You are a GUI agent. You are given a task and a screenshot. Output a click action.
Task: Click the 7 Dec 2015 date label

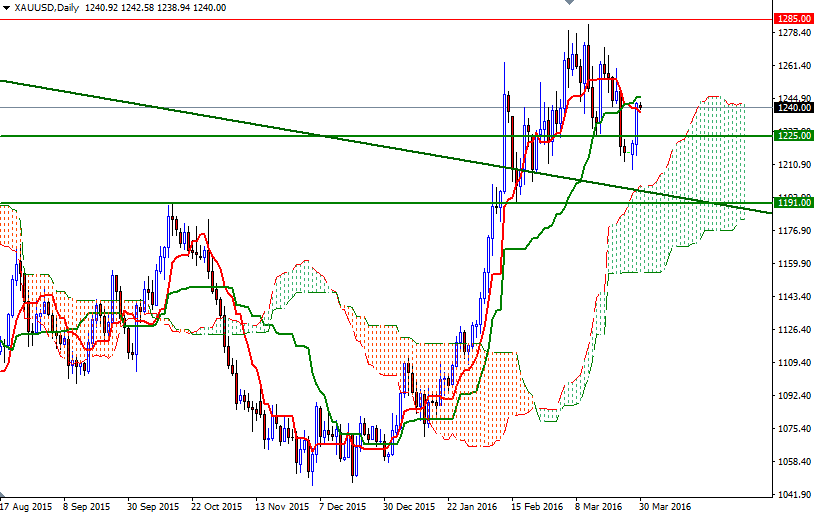point(343,506)
